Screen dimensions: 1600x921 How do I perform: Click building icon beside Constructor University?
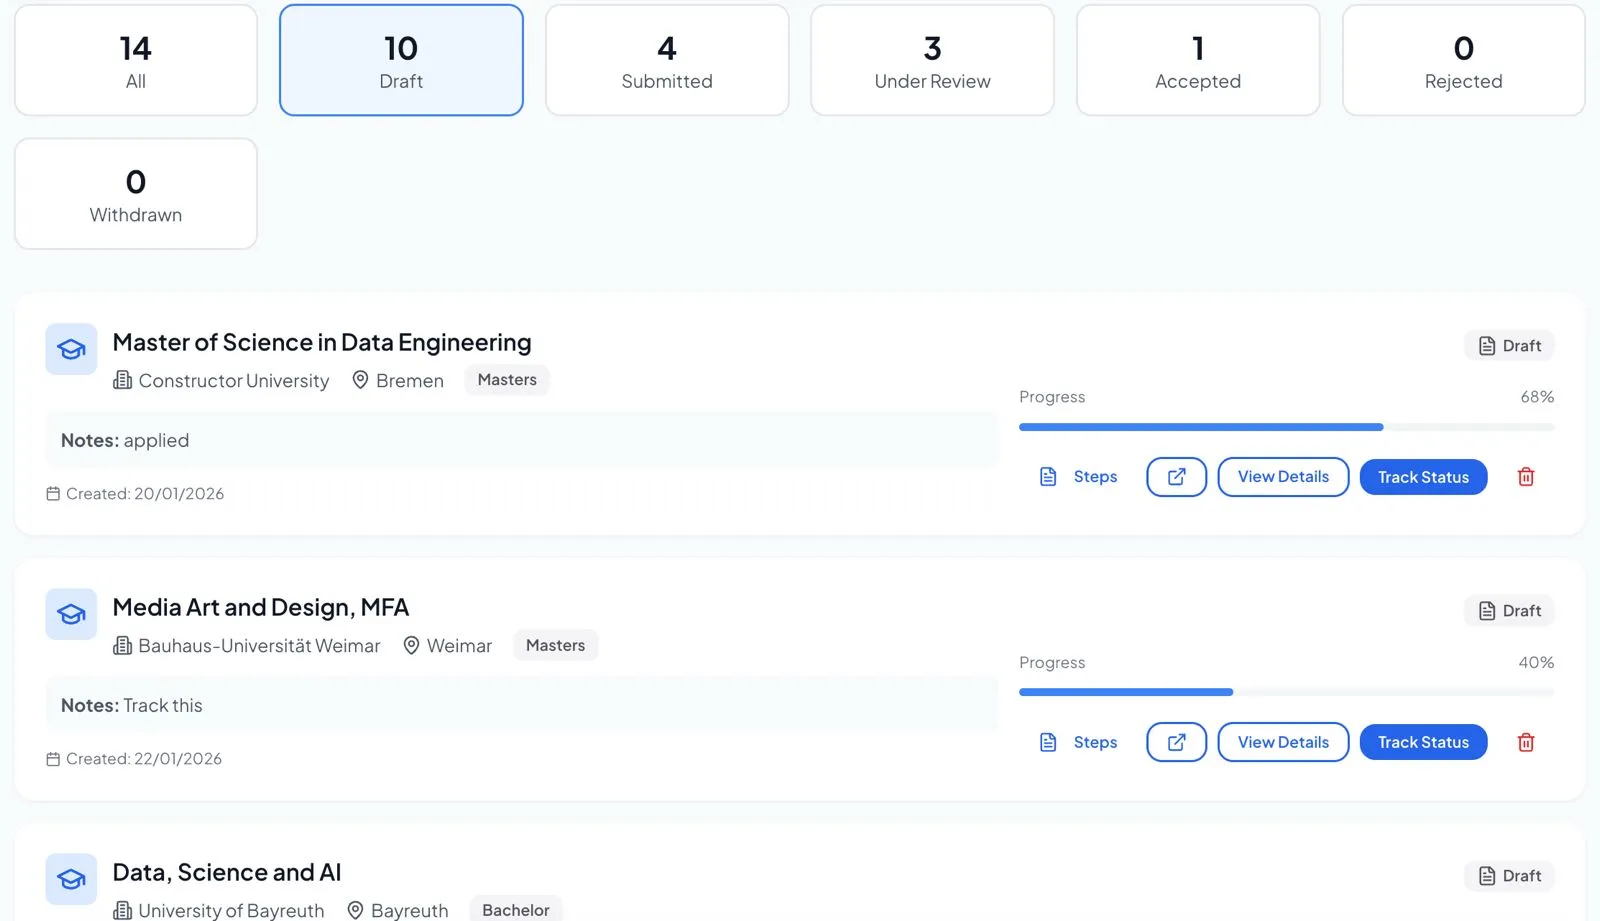pos(122,380)
